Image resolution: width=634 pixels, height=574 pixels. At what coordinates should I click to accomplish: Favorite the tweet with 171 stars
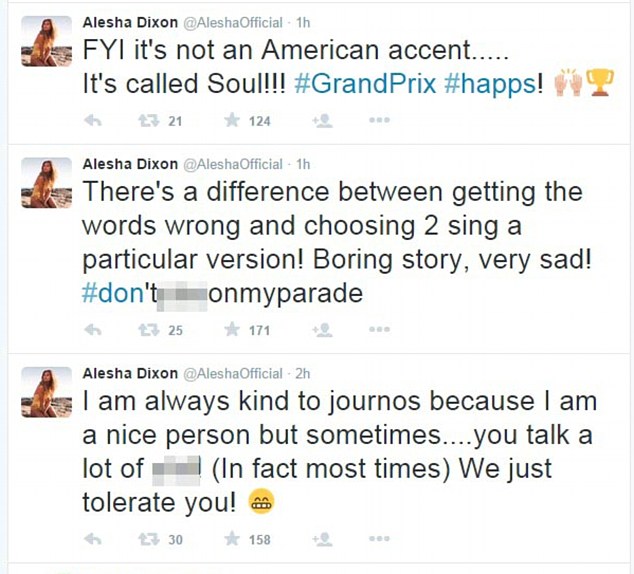coord(232,330)
